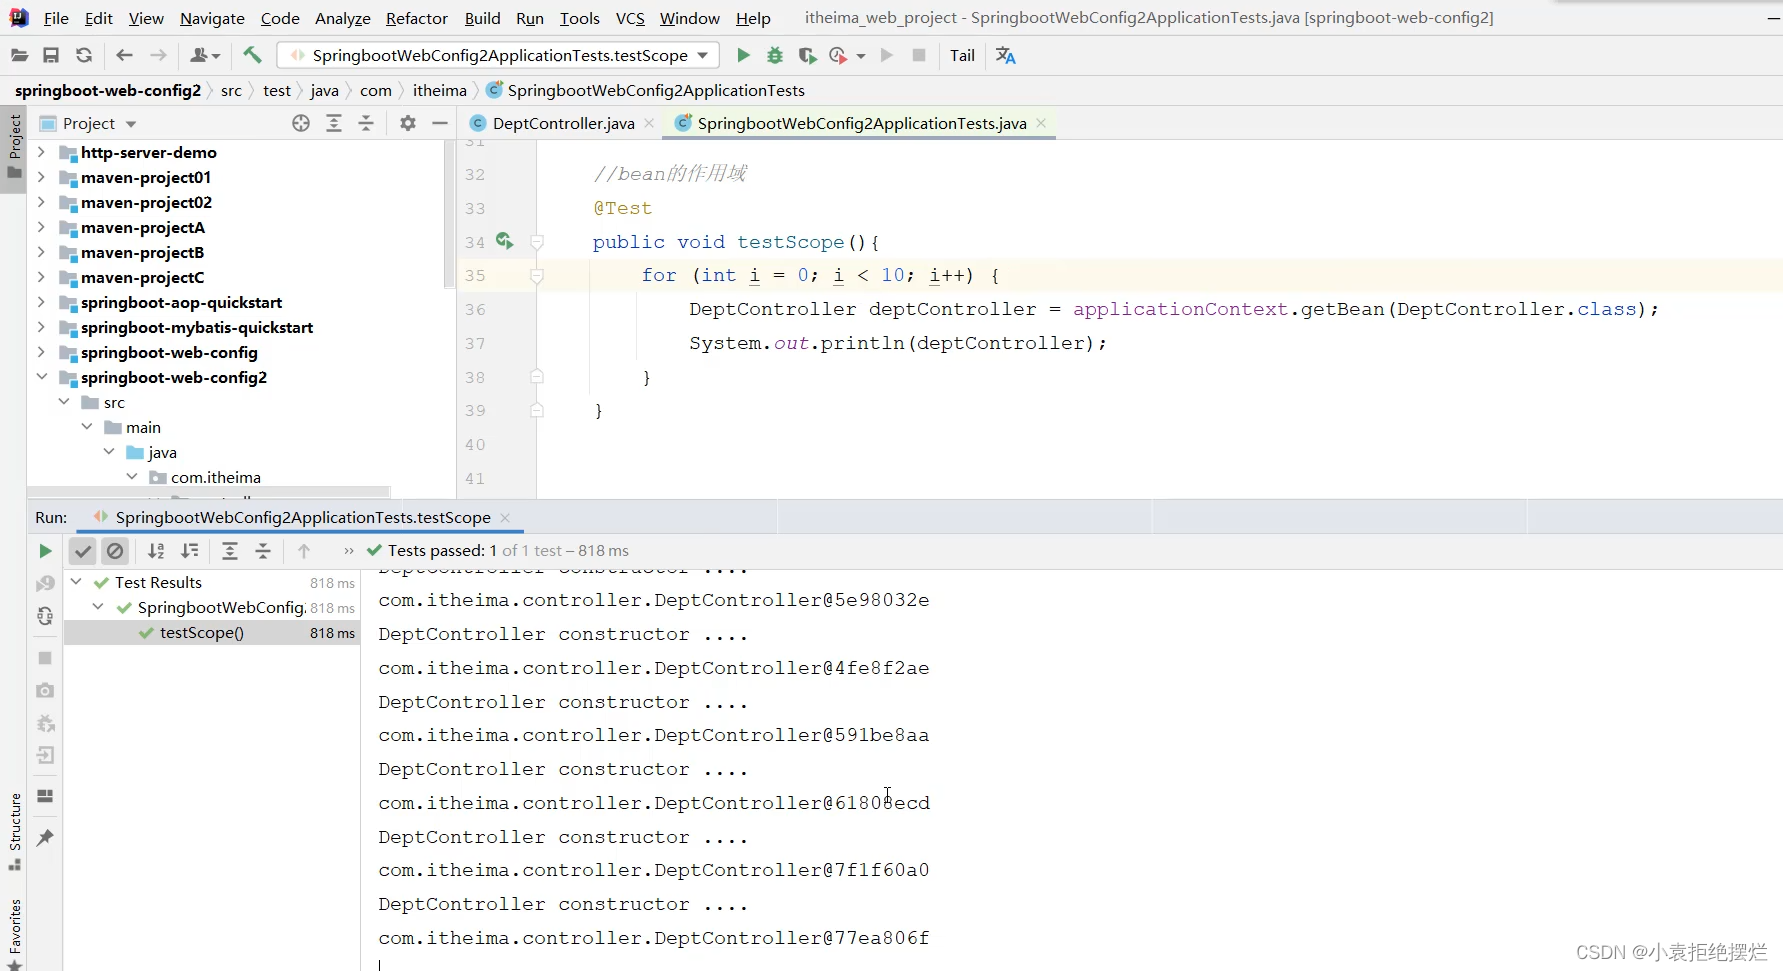Image resolution: width=1783 pixels, height=971 pixels.
Task: Collapse the Test Results node
Action: 76,582
